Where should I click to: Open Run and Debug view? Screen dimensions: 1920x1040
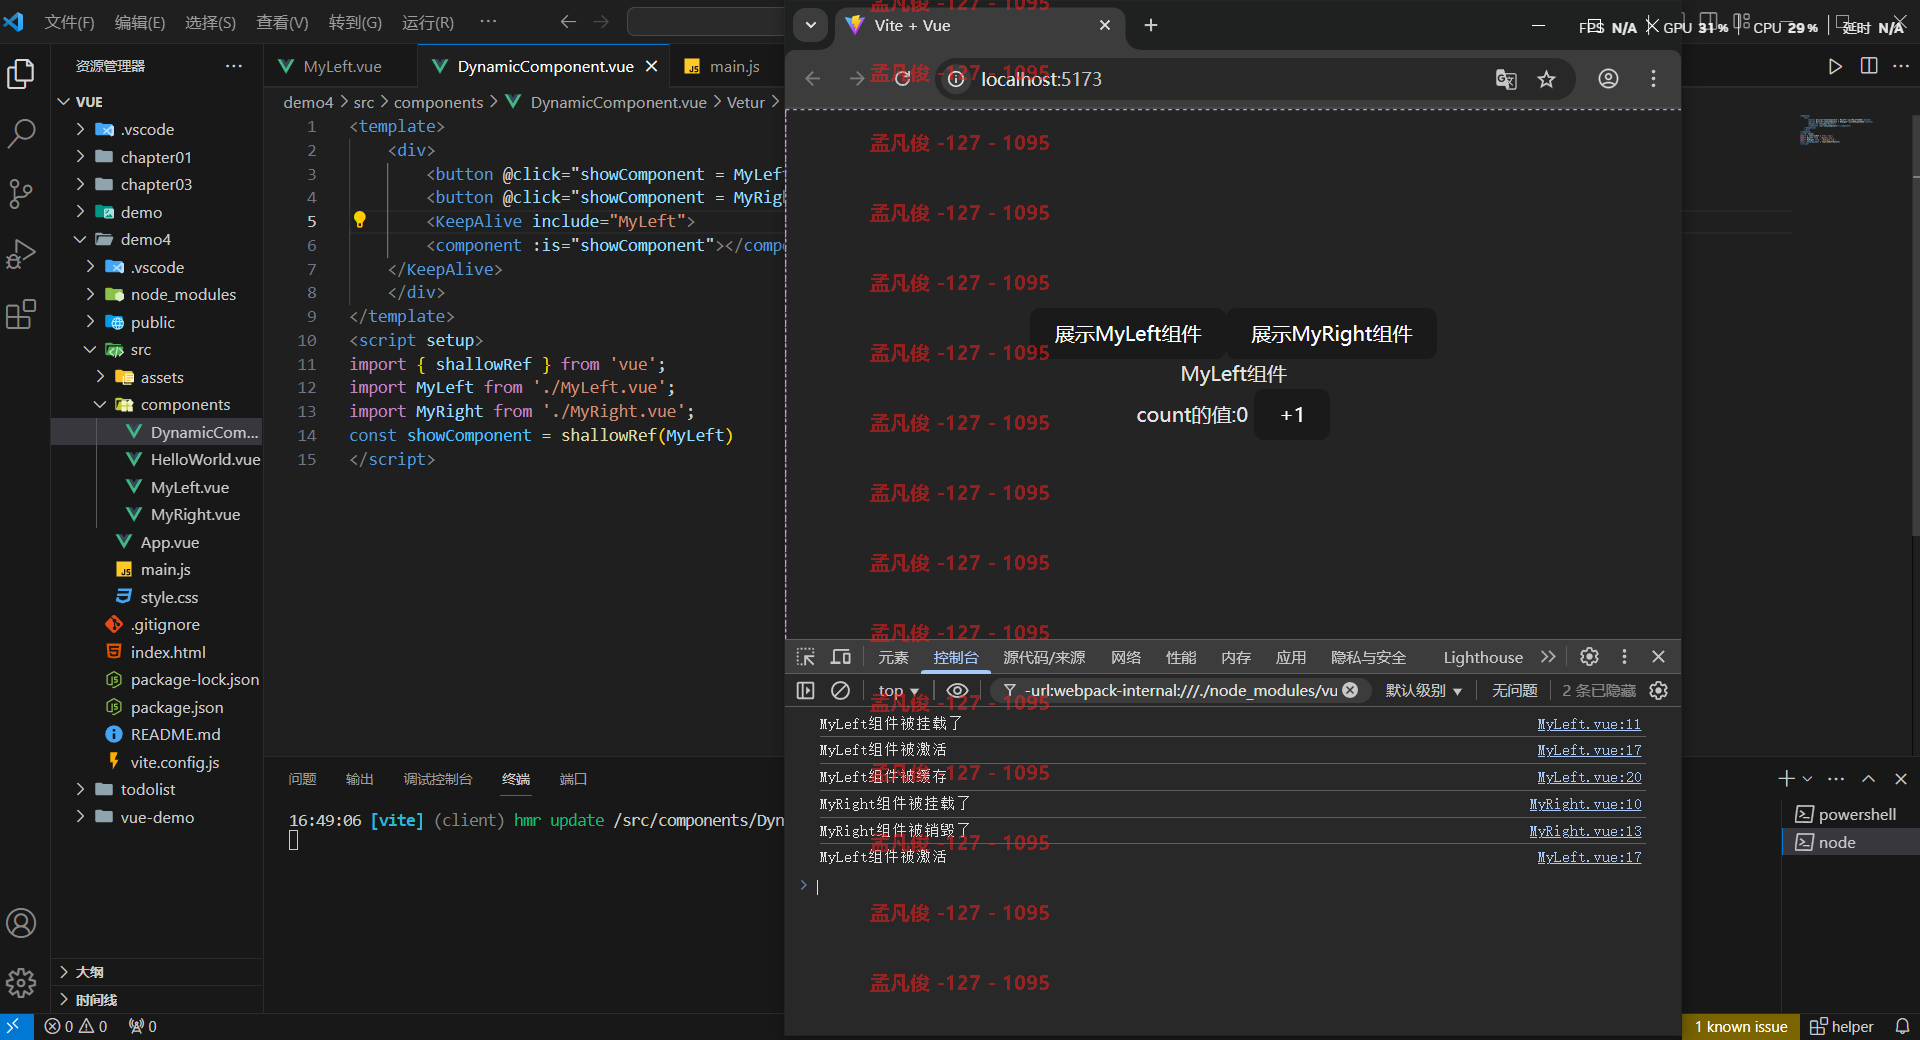21,254
